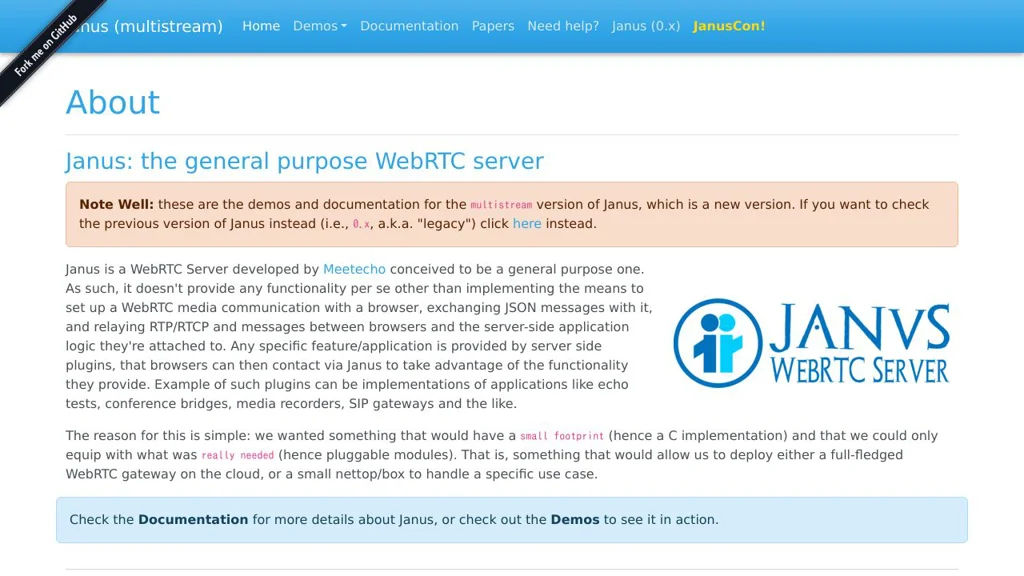Click the 'really needed' code text

[238, 455]
